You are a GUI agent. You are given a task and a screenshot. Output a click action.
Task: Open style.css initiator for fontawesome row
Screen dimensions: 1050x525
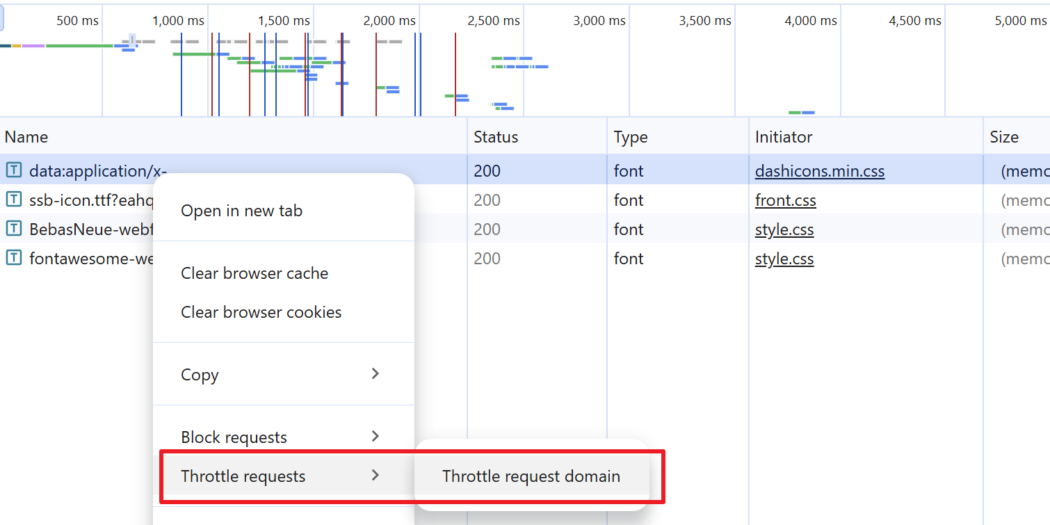pyautogui.click(x=784, y=258)
